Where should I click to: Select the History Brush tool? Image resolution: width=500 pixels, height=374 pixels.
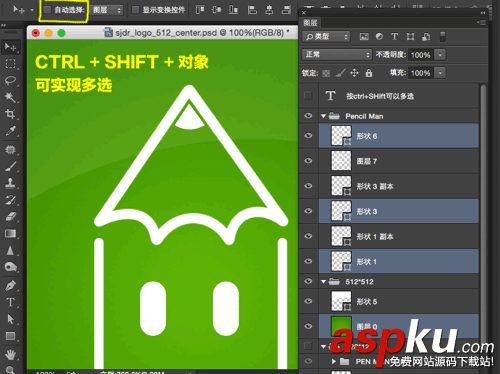(11, 200)
